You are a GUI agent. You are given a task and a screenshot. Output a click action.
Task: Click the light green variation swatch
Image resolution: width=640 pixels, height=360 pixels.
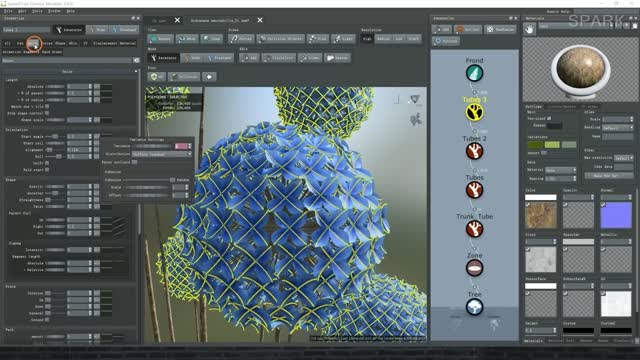click(552, 144)
